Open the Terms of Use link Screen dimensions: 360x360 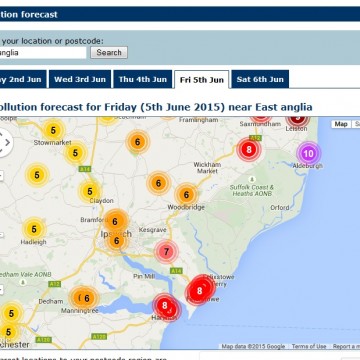[x=309, y=346]
